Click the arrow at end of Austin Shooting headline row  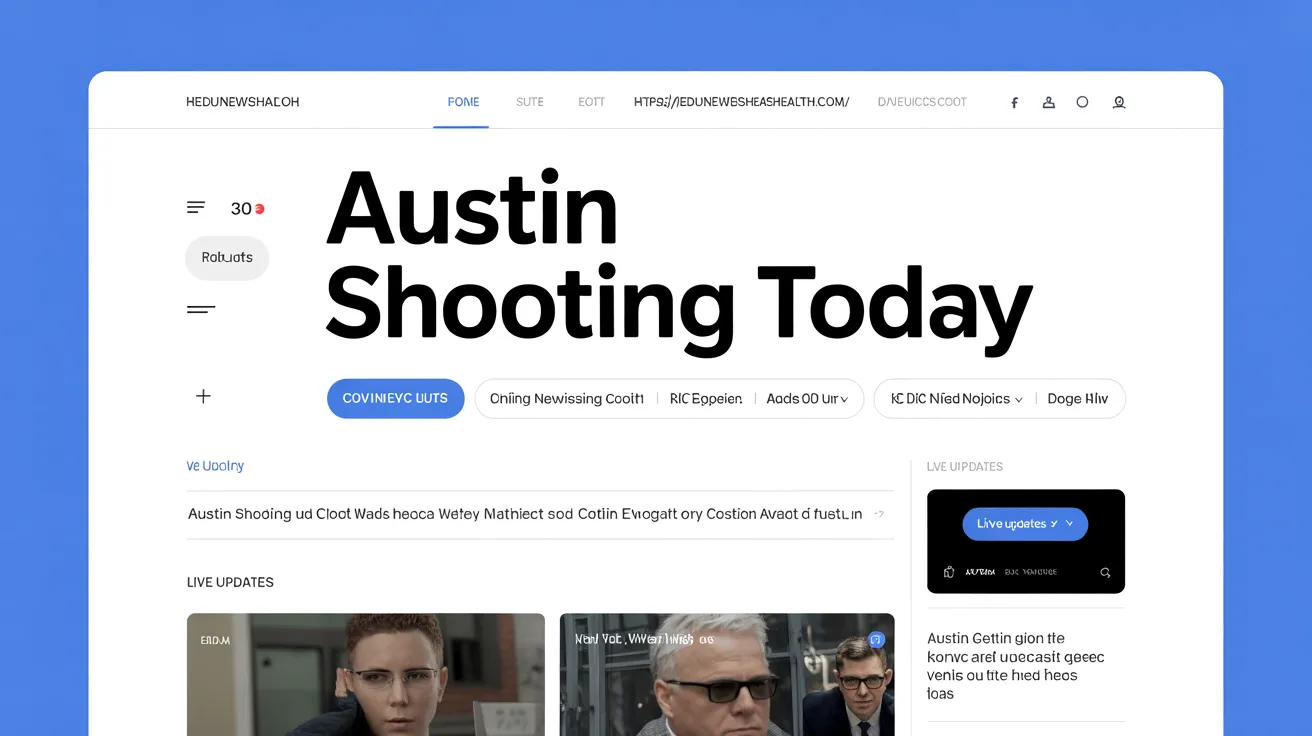[x=879, y=514]
